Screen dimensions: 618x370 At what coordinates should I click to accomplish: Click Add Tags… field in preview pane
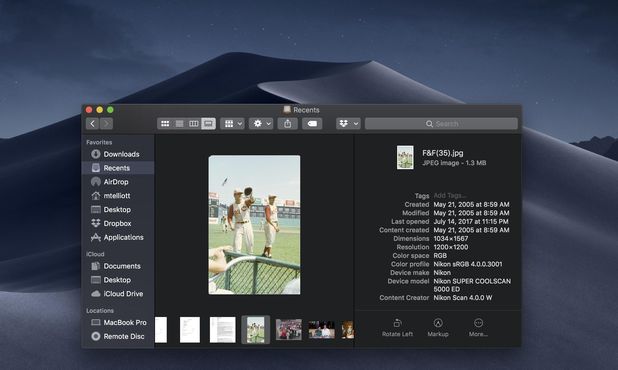[450, 195]
